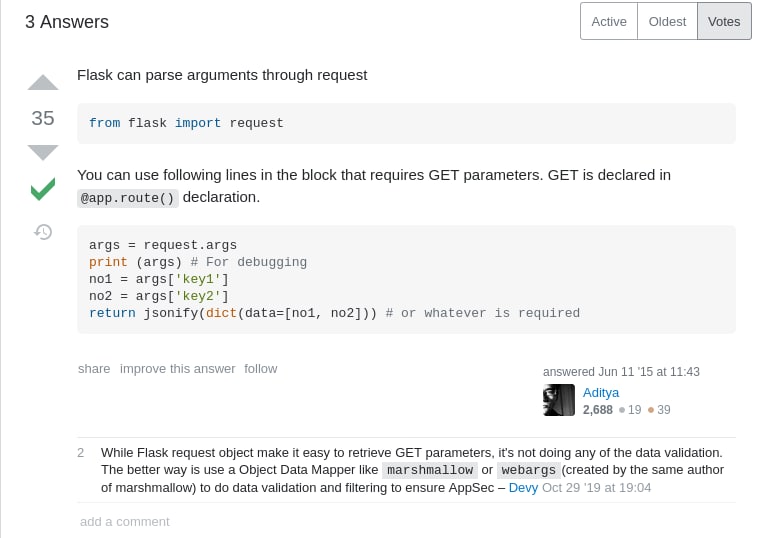The height and width of the screenshot is (538, 759).
Task: Downvote the answer with 35 votes
Action: coord(43,152)
